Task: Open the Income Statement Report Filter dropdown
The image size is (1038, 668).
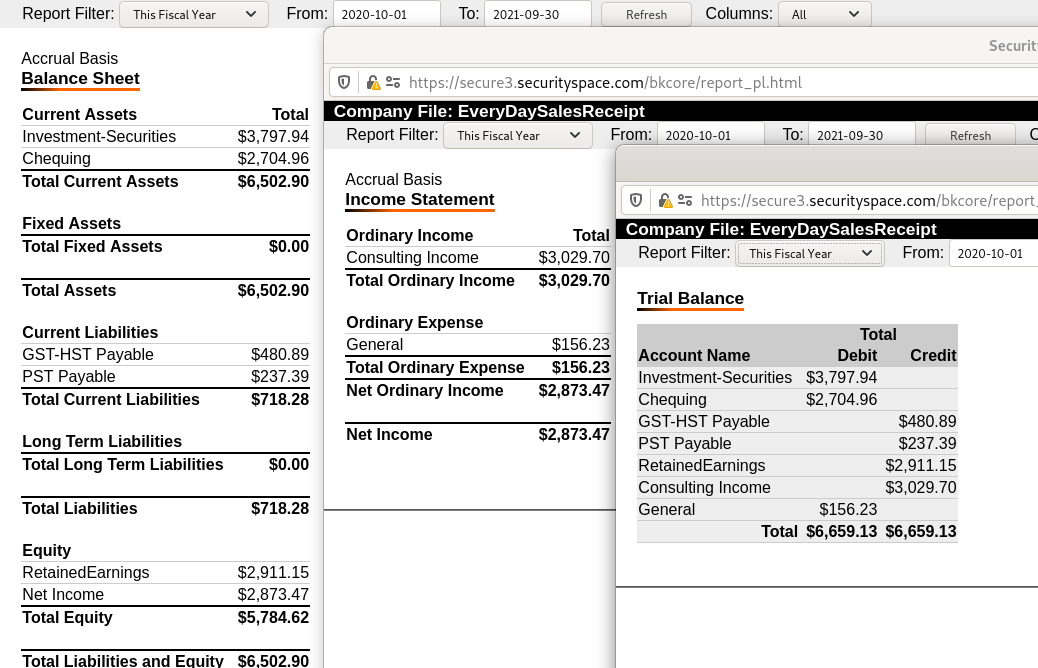Action: pyautogui.click(x=517, y=135)
